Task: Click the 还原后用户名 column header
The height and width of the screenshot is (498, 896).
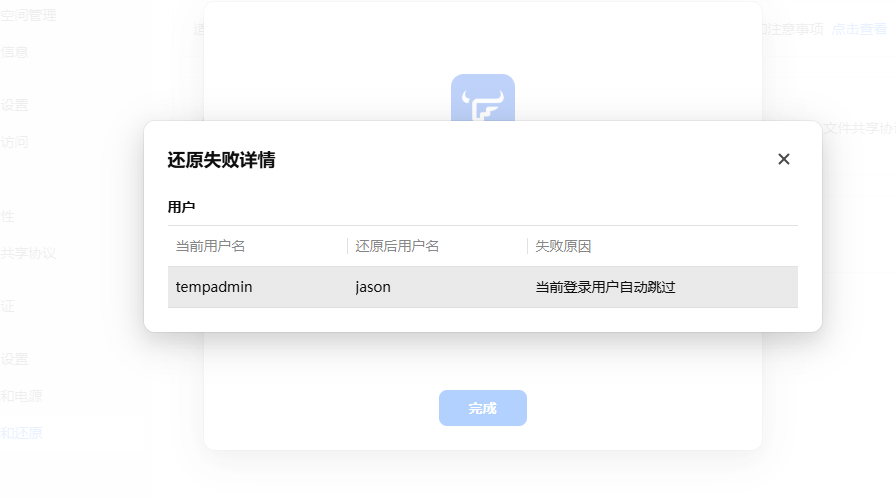Action: 397,246
